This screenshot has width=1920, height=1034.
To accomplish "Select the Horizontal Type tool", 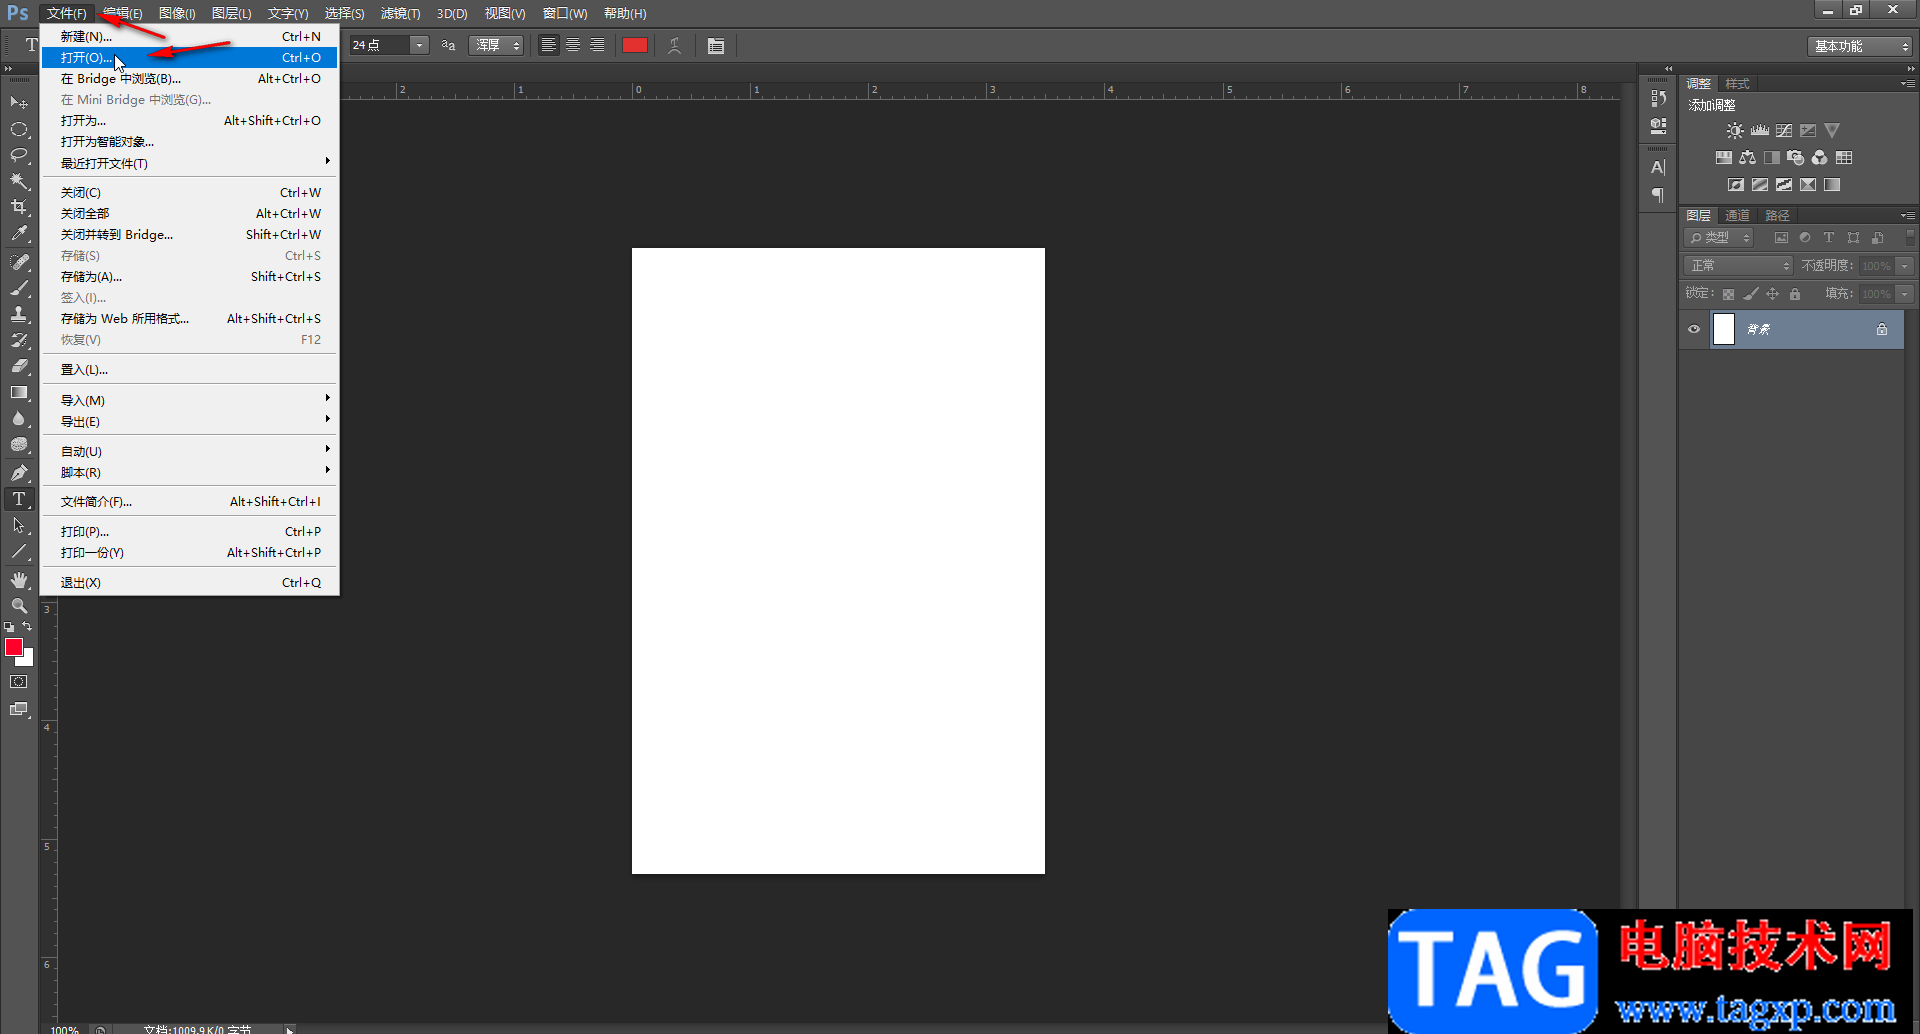I will tap(19, 499).
